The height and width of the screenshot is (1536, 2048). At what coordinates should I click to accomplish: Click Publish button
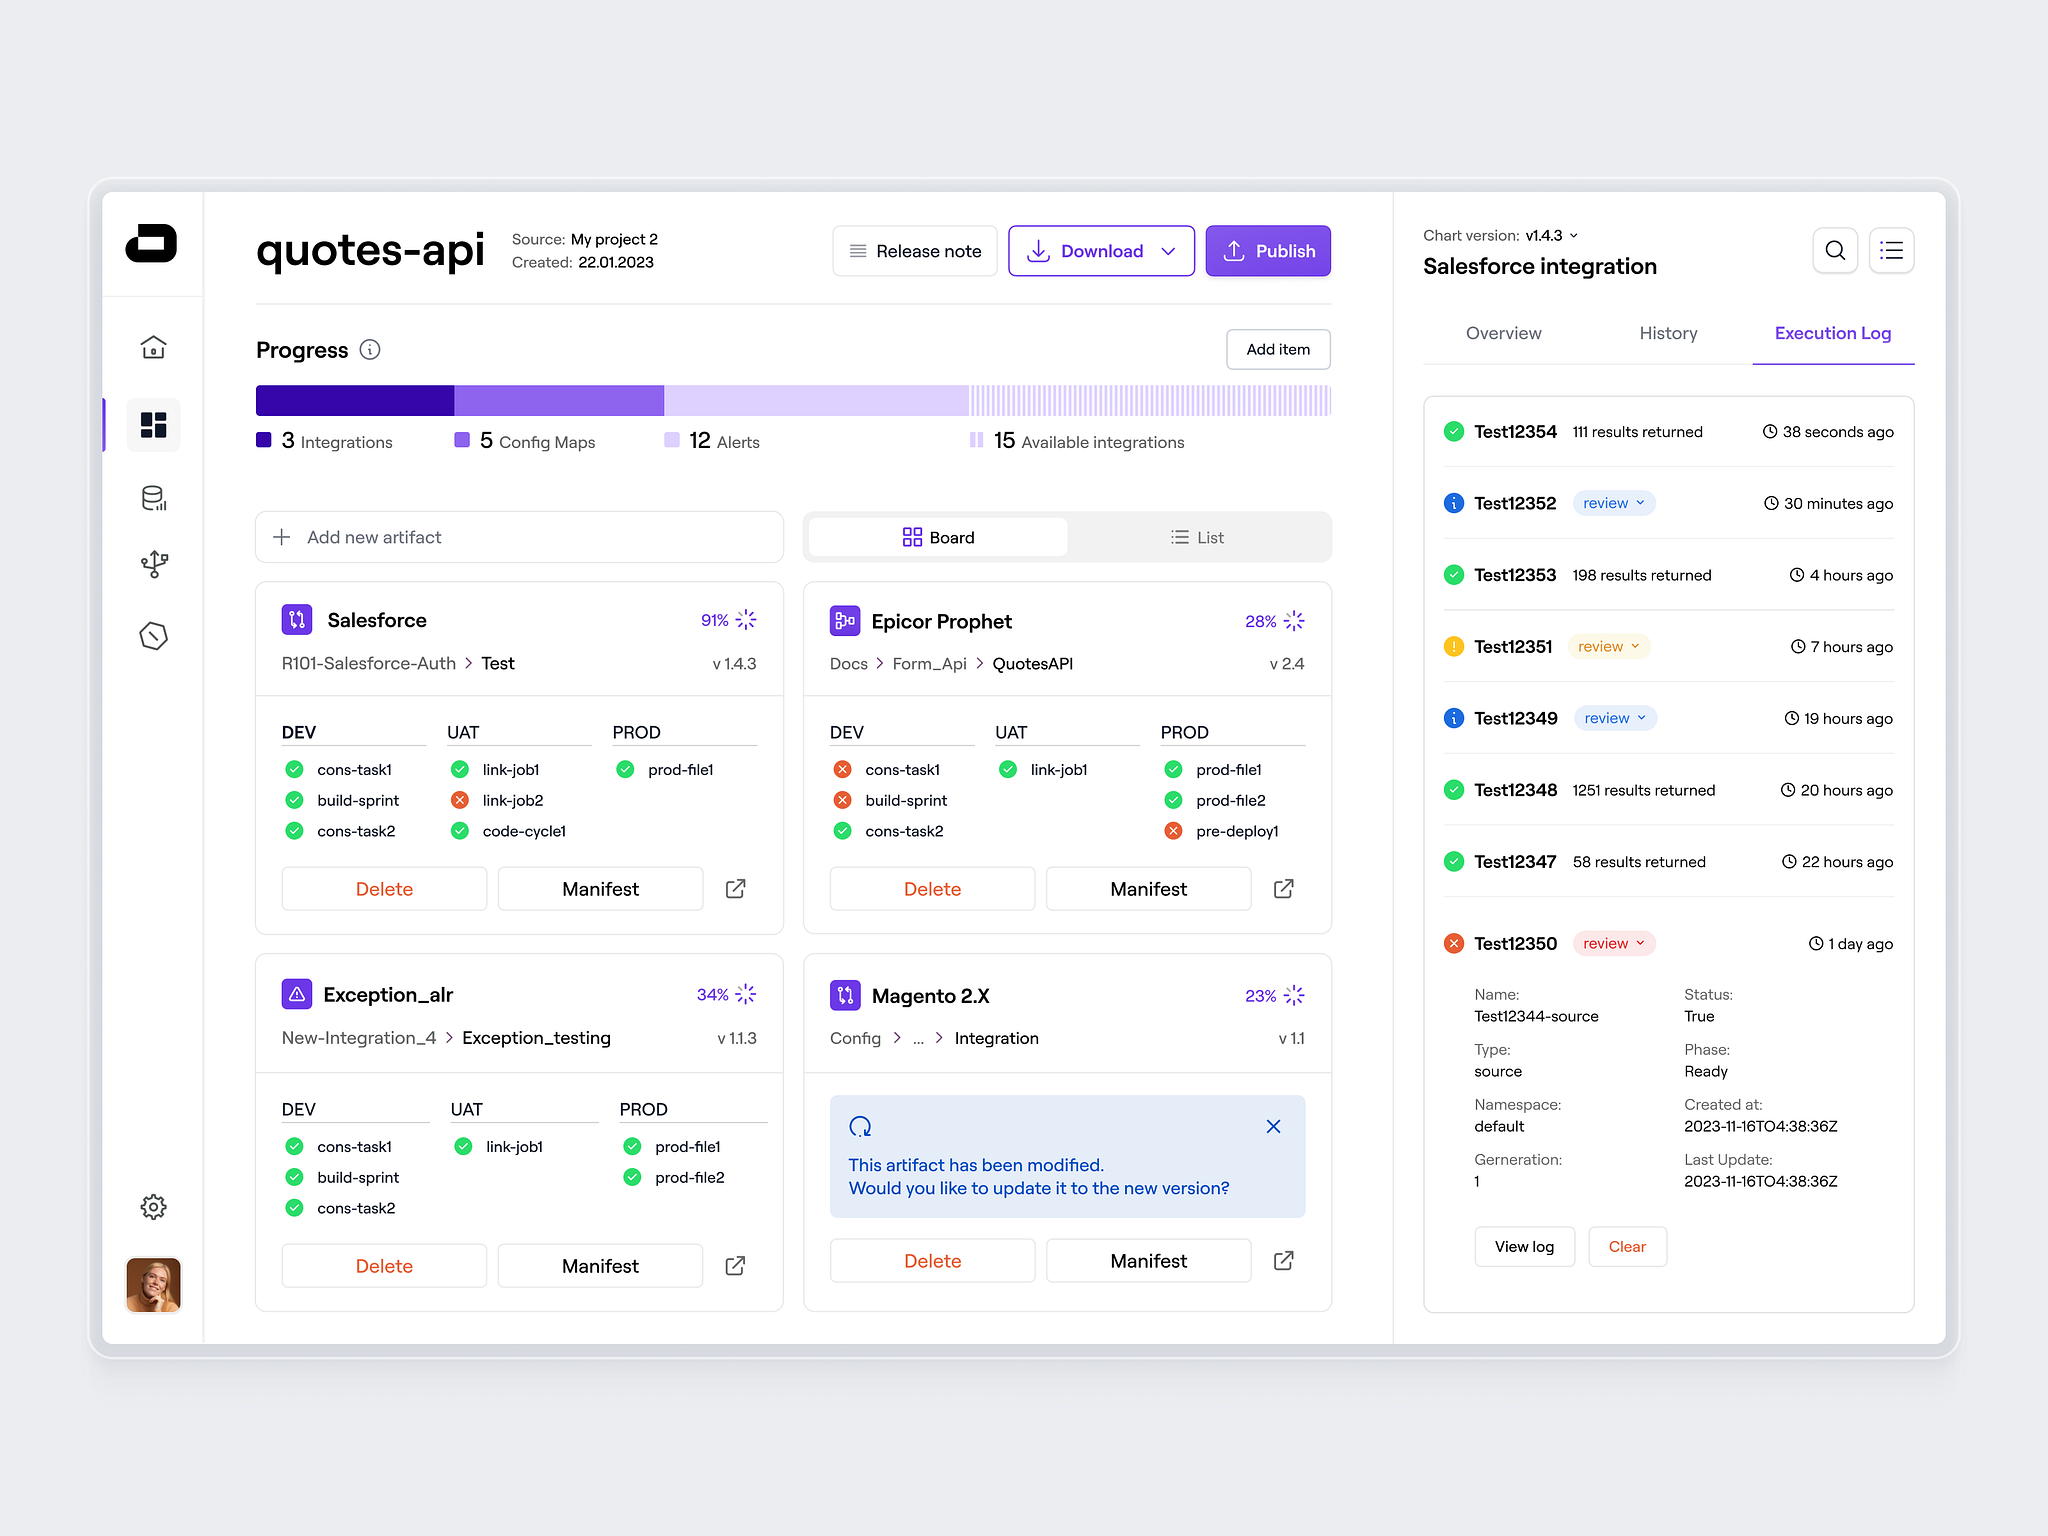[x=1268, y=251]
